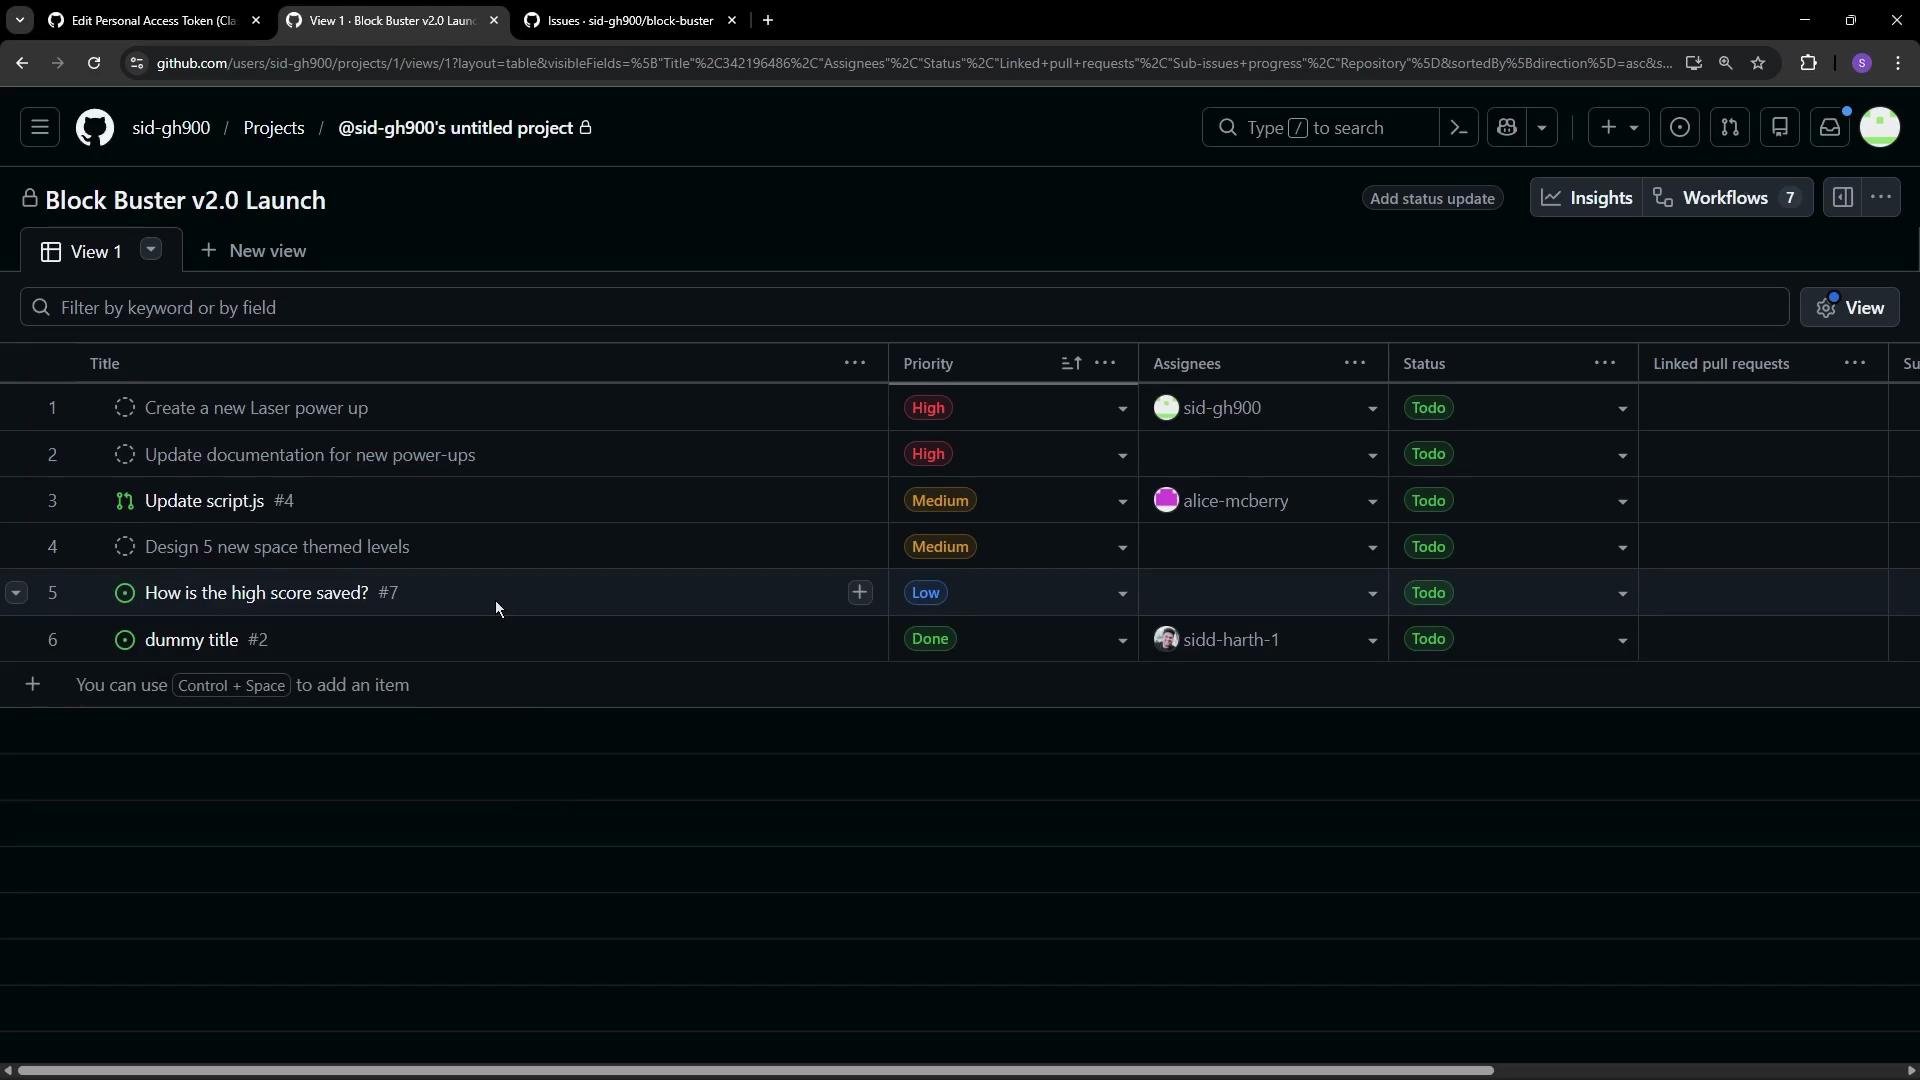Open browser extensions icon
Viewport: 1920px width, 1080px height.
[1808, 63]
